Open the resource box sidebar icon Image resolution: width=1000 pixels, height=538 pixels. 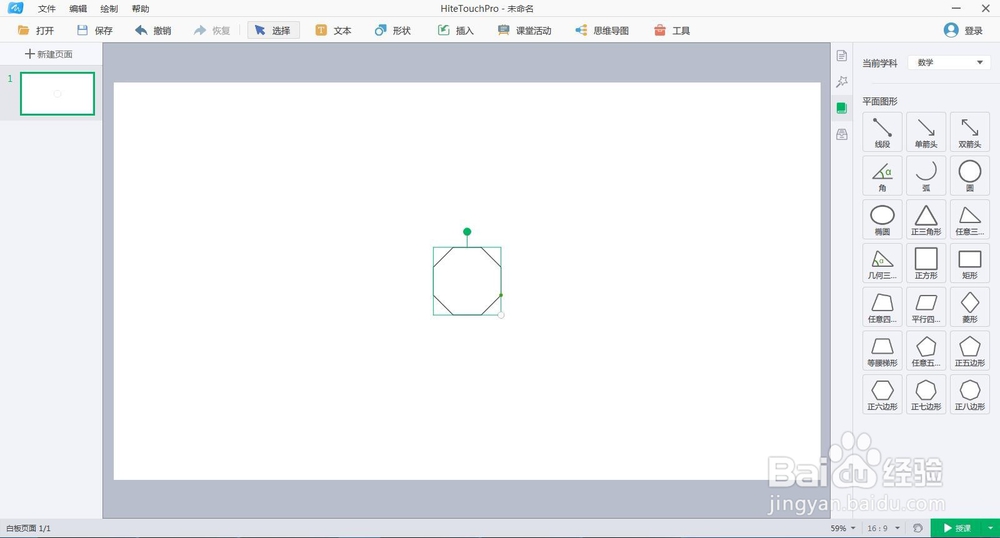click(x=842, y=134)
